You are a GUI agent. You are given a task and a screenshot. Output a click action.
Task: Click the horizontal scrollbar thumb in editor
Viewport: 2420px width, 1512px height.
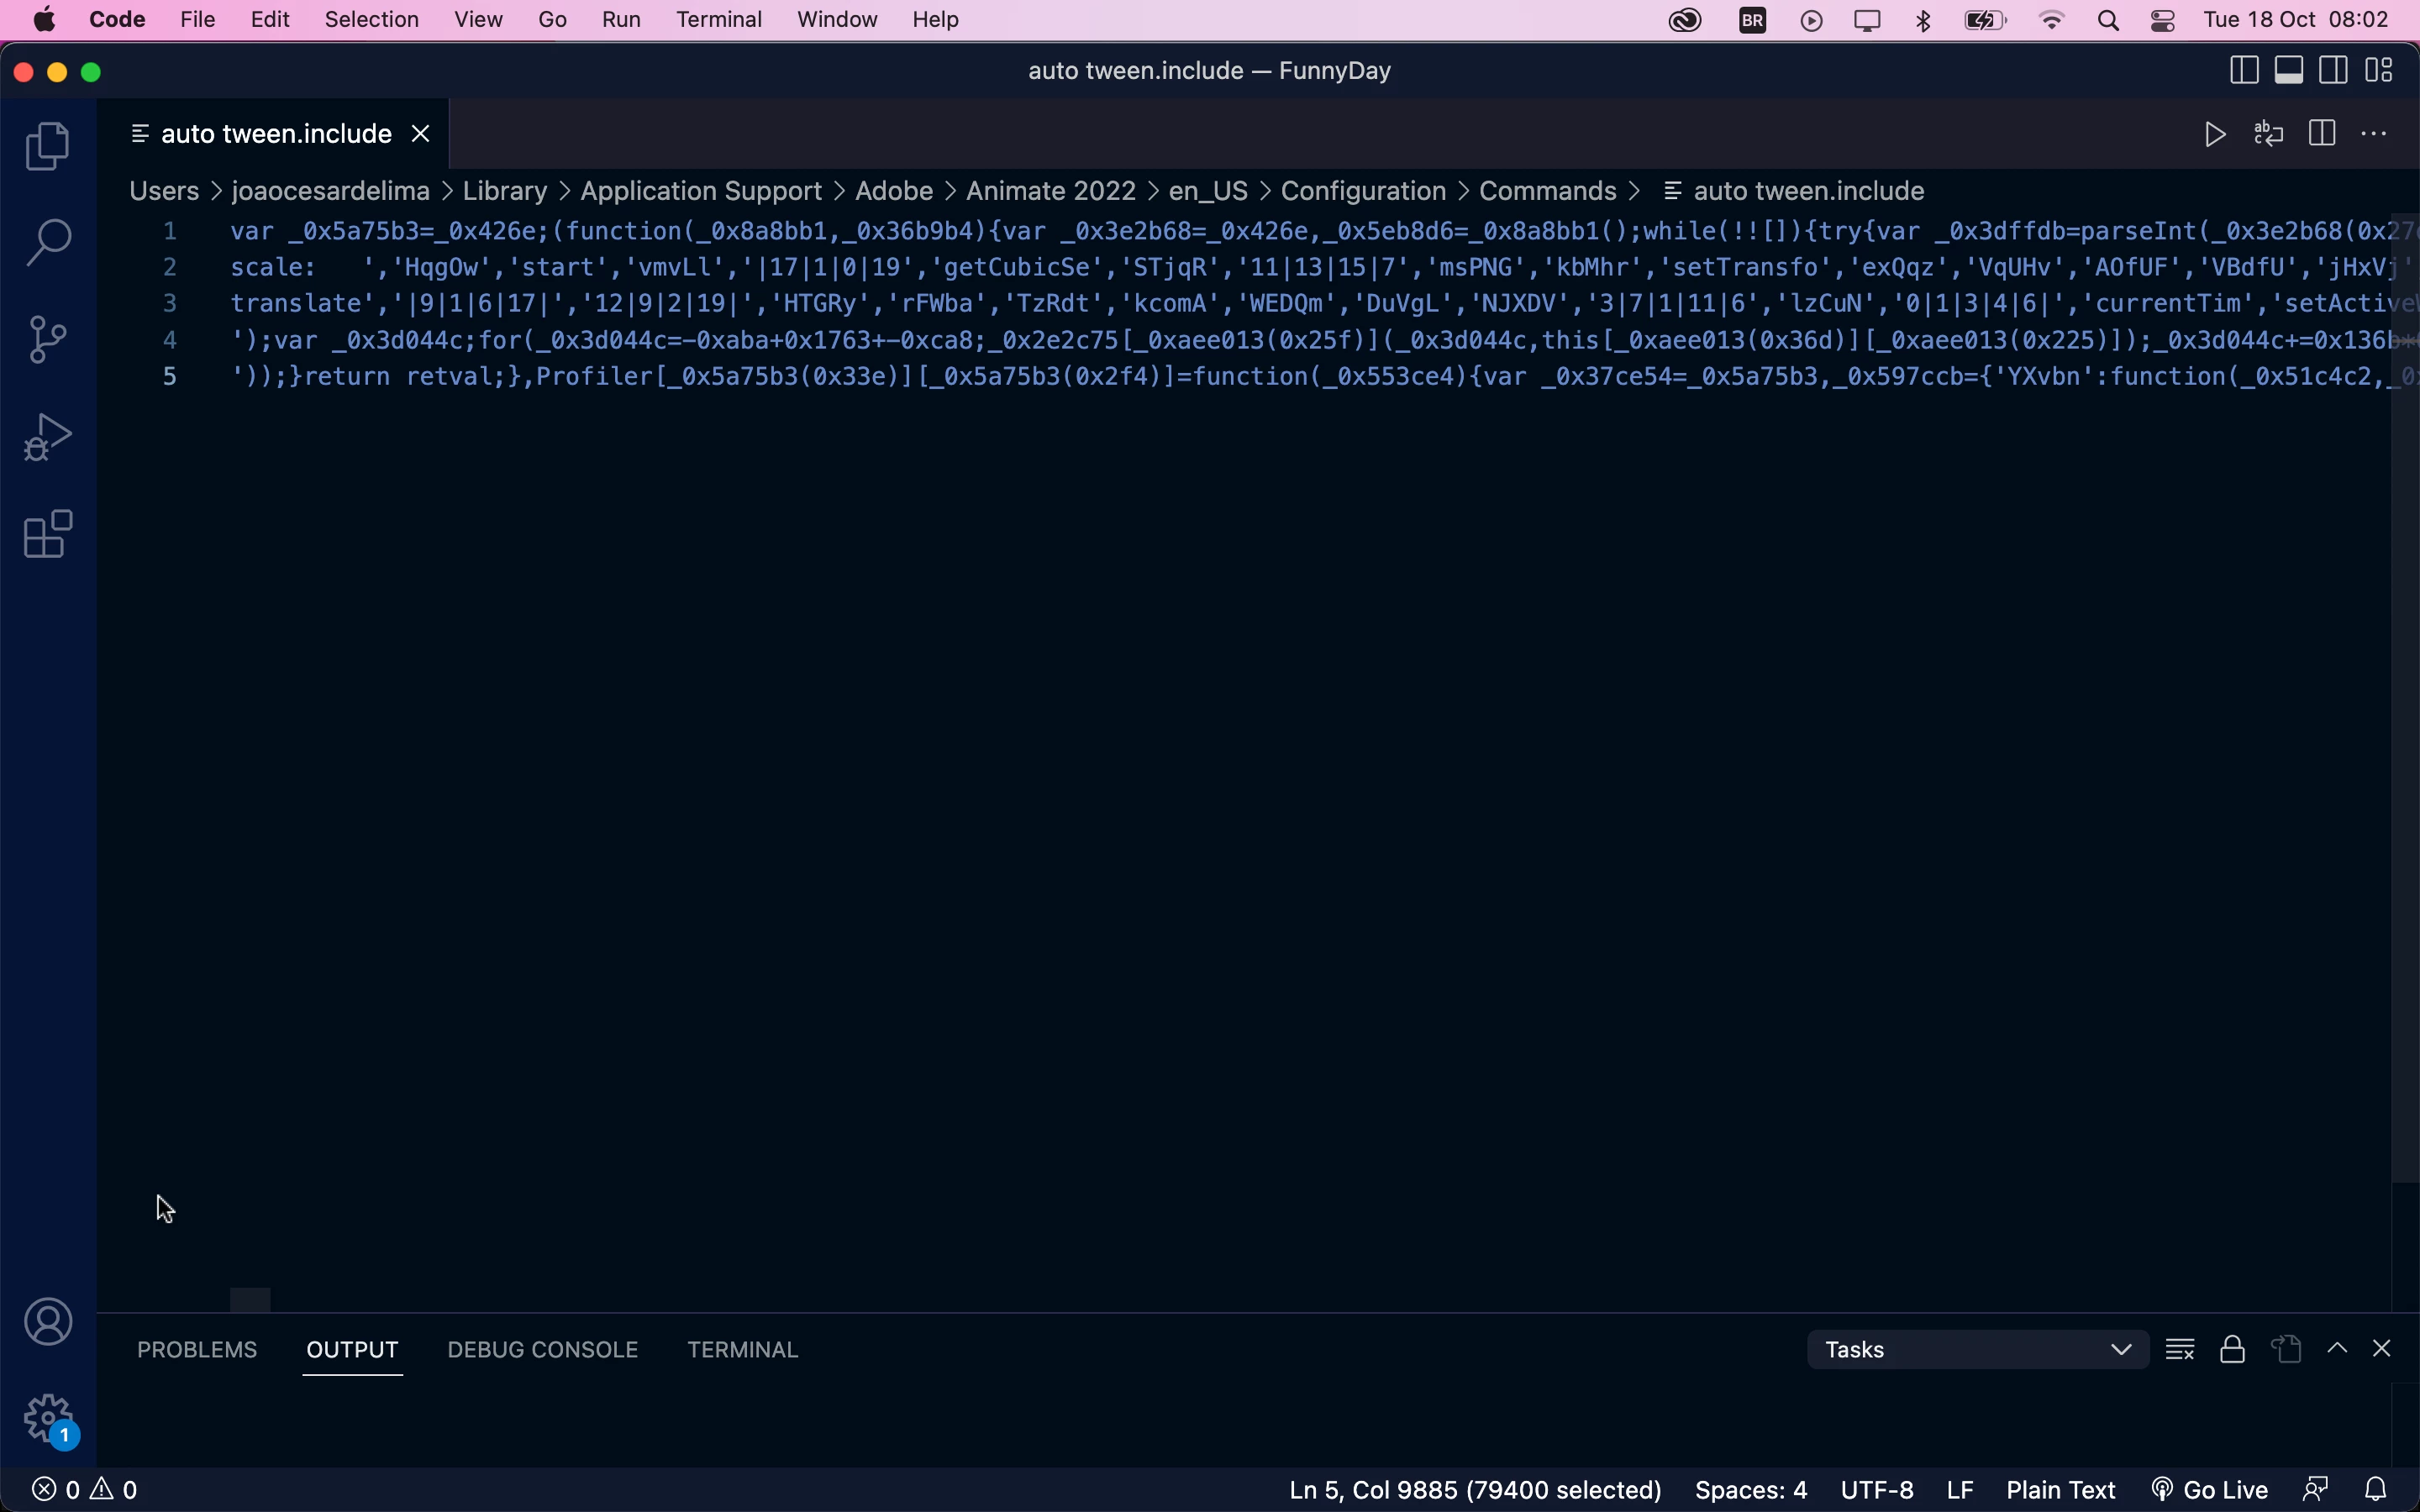(250, 1300)
